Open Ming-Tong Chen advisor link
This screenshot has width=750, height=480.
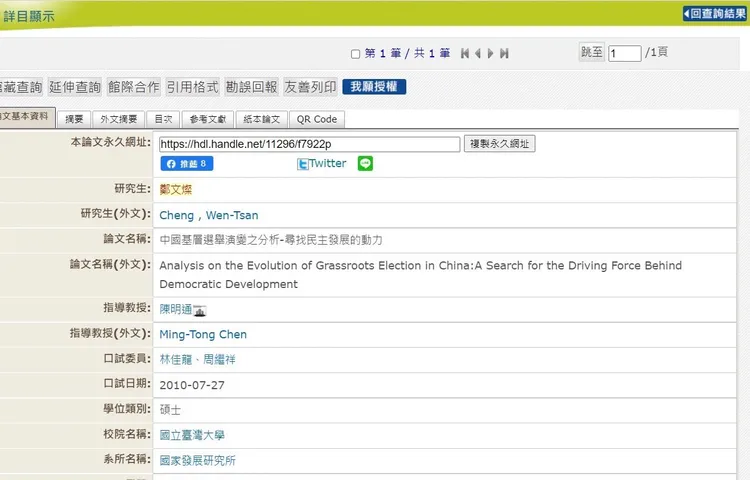(203, 334)
